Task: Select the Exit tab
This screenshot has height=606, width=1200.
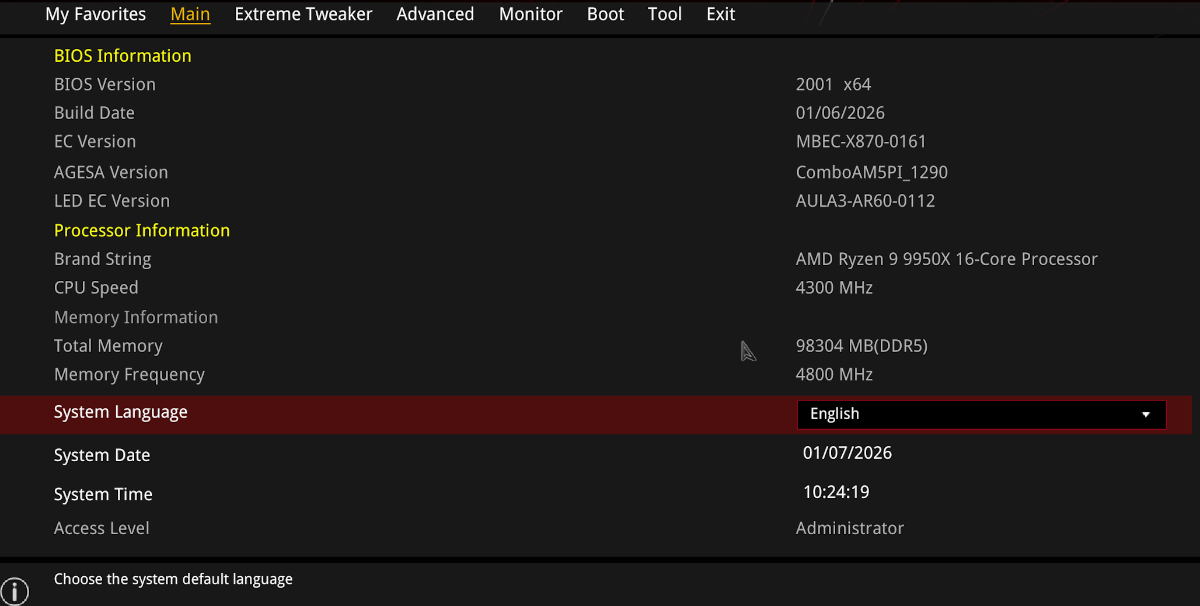Action: tap(721, 14)
